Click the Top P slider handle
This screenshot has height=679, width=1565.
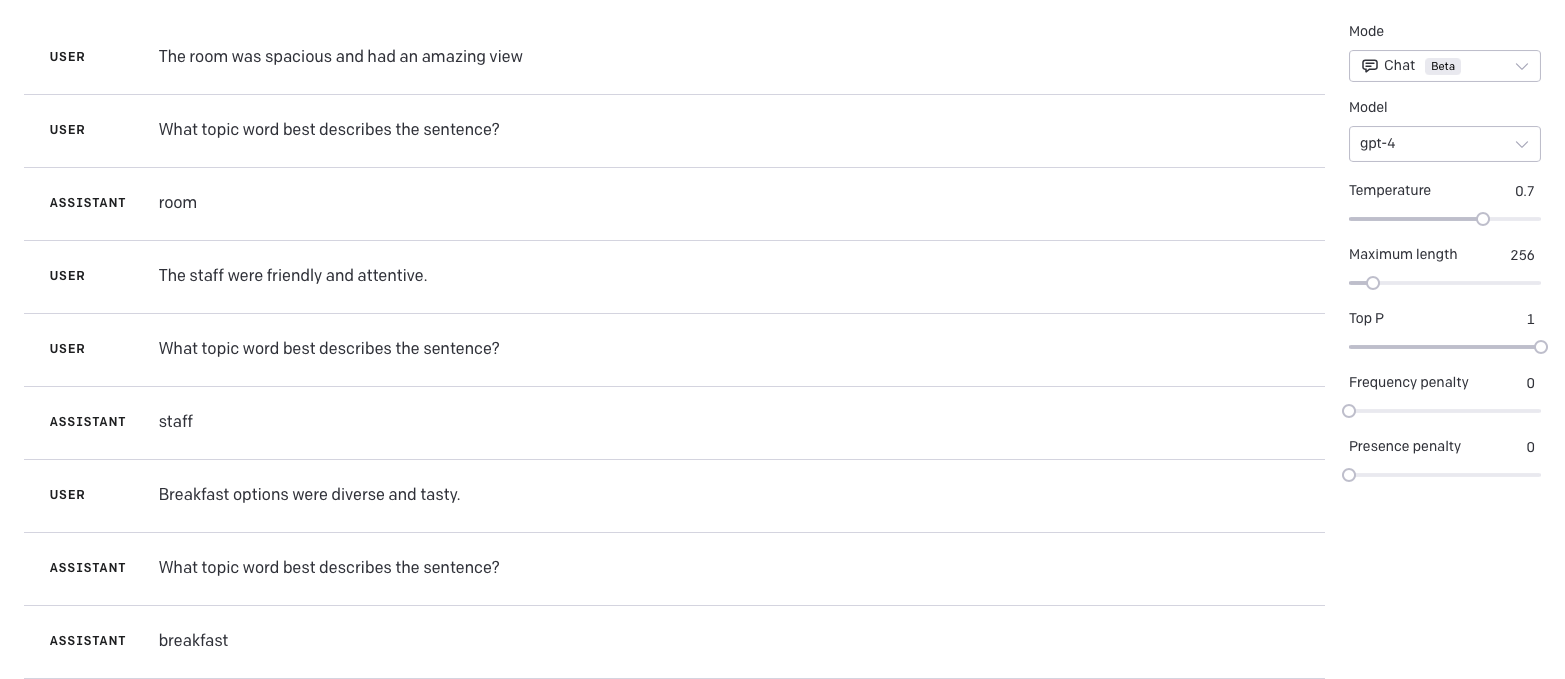(x=1541, y=347)
